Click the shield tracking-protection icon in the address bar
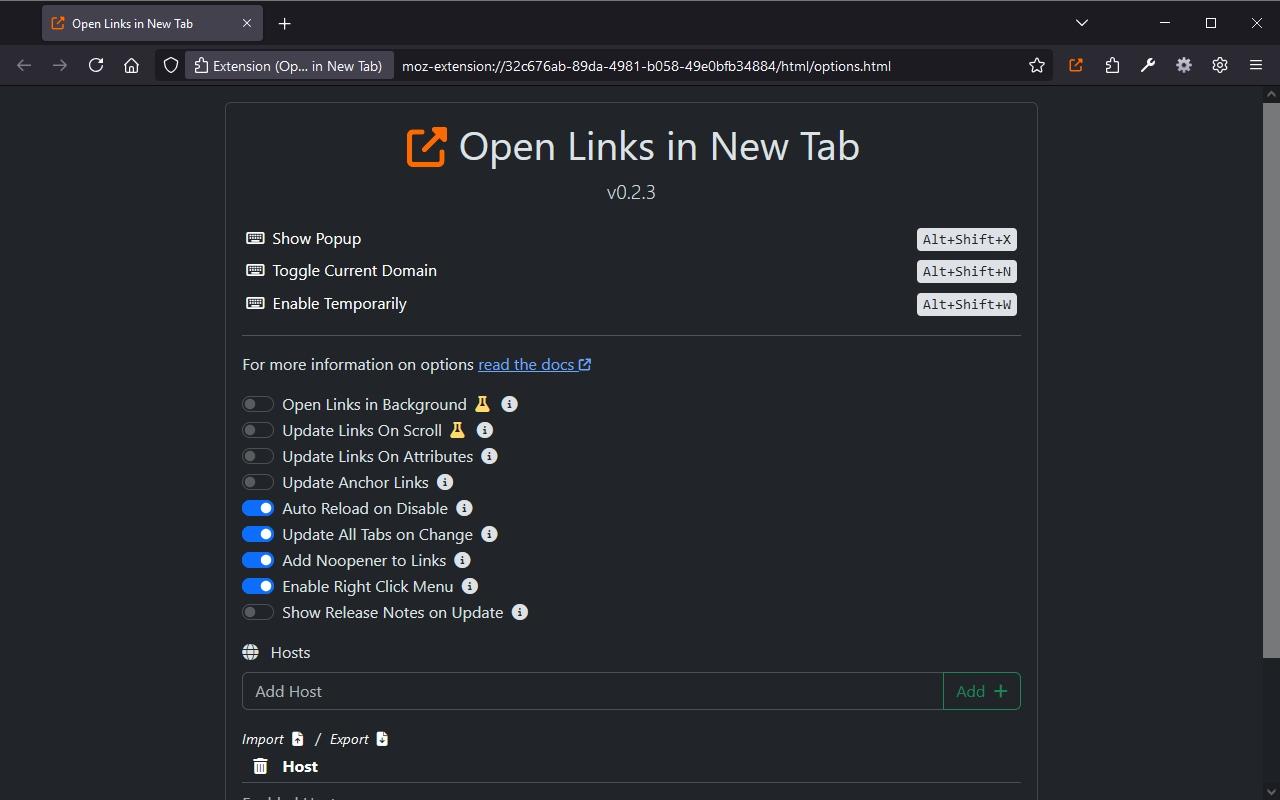Image resolution: width=1280 pixels, height=800 pixels. point(171,66)
